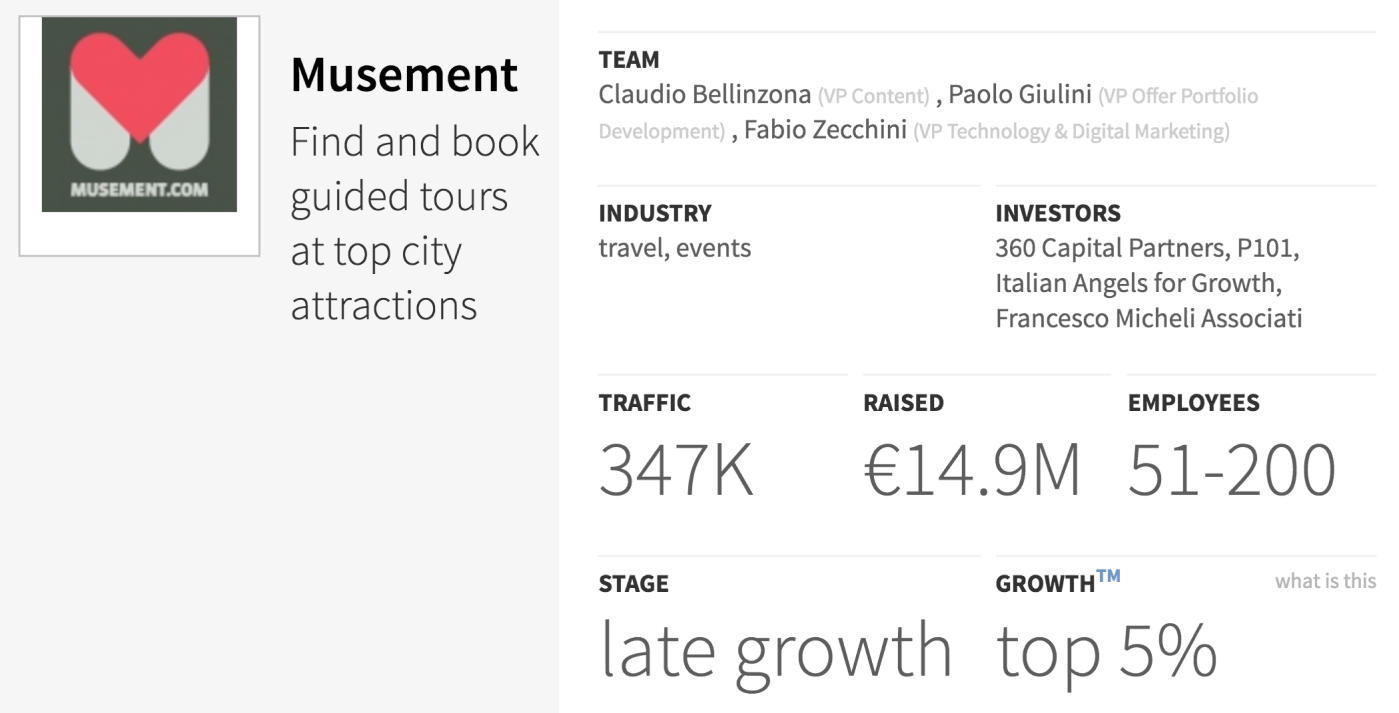Click the 51-200 employees value

pyautogui.click(x=1231, y=470)
